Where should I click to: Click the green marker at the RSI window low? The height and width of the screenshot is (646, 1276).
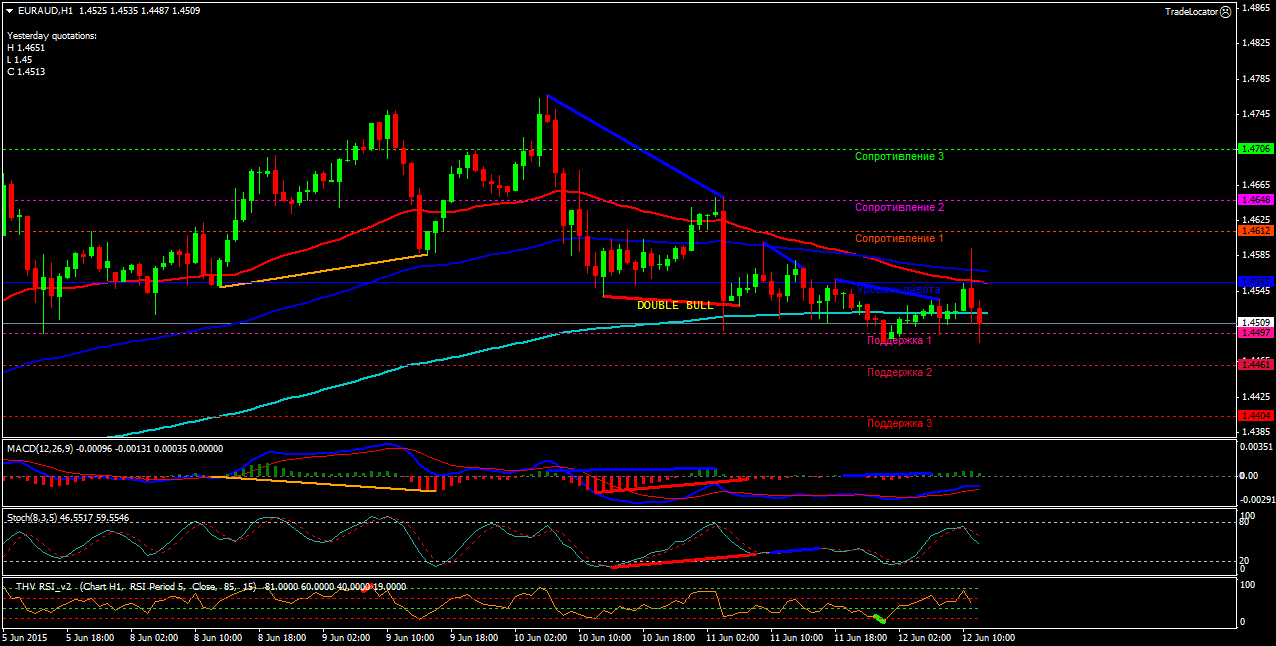879,619
